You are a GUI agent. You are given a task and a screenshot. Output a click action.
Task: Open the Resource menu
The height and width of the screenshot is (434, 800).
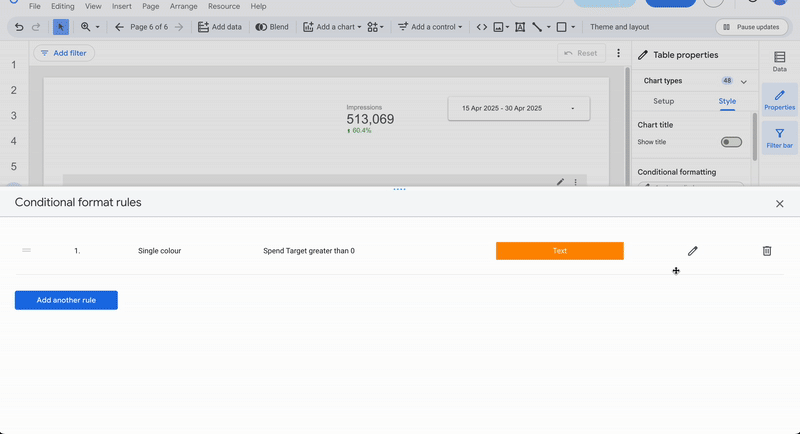[x=224, y=6]
